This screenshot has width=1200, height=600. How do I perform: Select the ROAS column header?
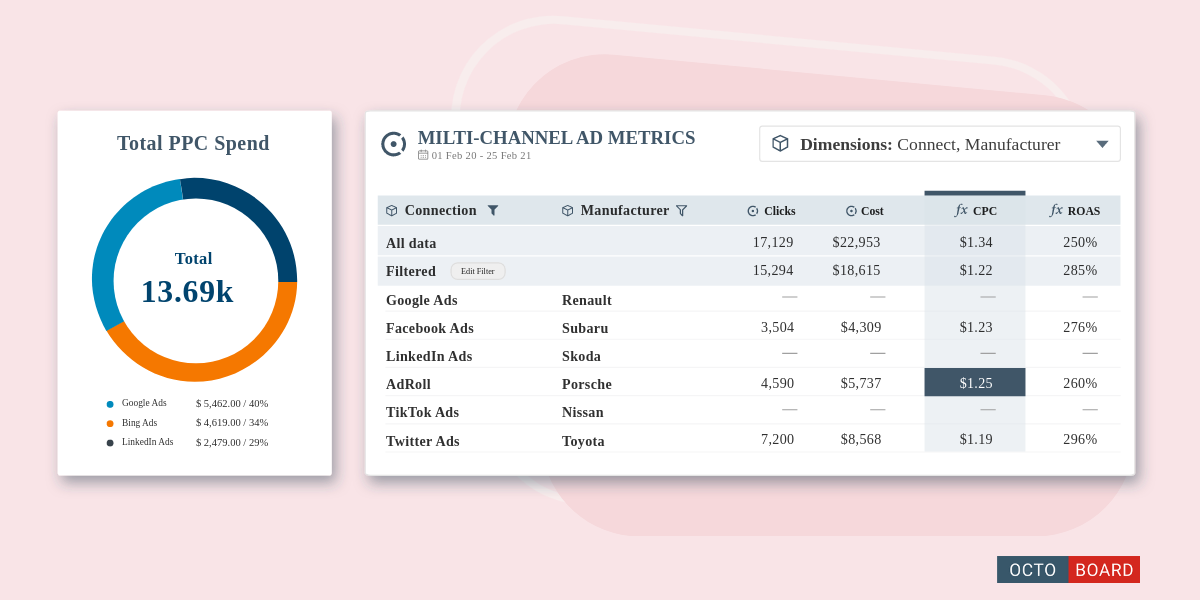(x=1084, y=211)
